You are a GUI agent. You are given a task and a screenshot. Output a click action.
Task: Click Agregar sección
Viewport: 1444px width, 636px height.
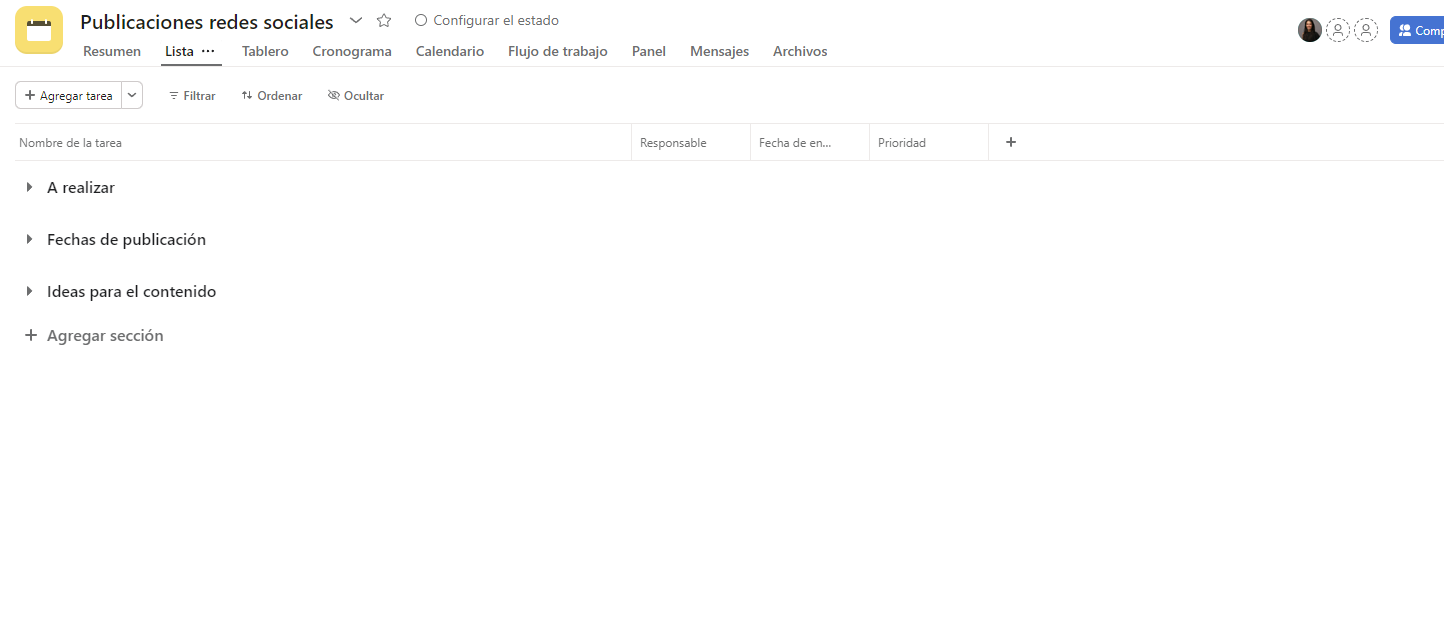[x=94, y=335]
